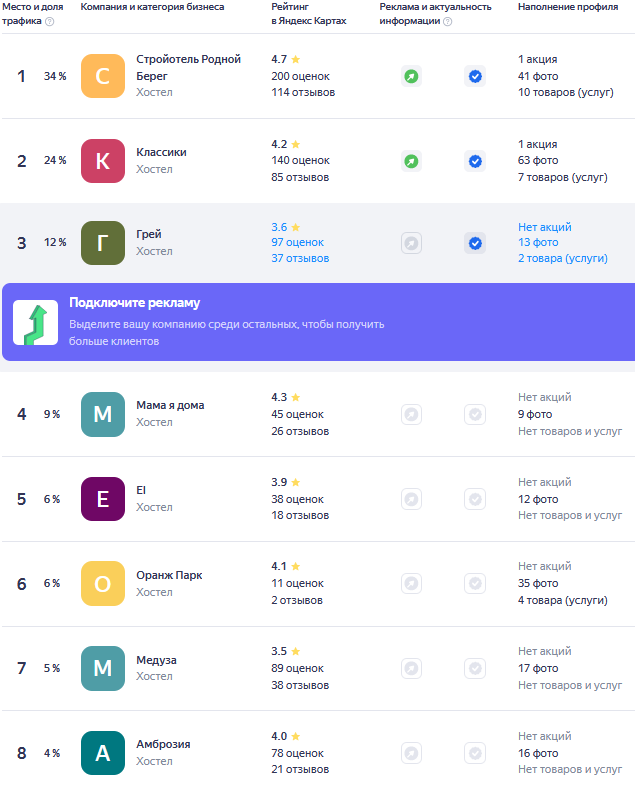
Task: Click '35 фото' for Оранж Парк
Action: [x=538, y=584]
